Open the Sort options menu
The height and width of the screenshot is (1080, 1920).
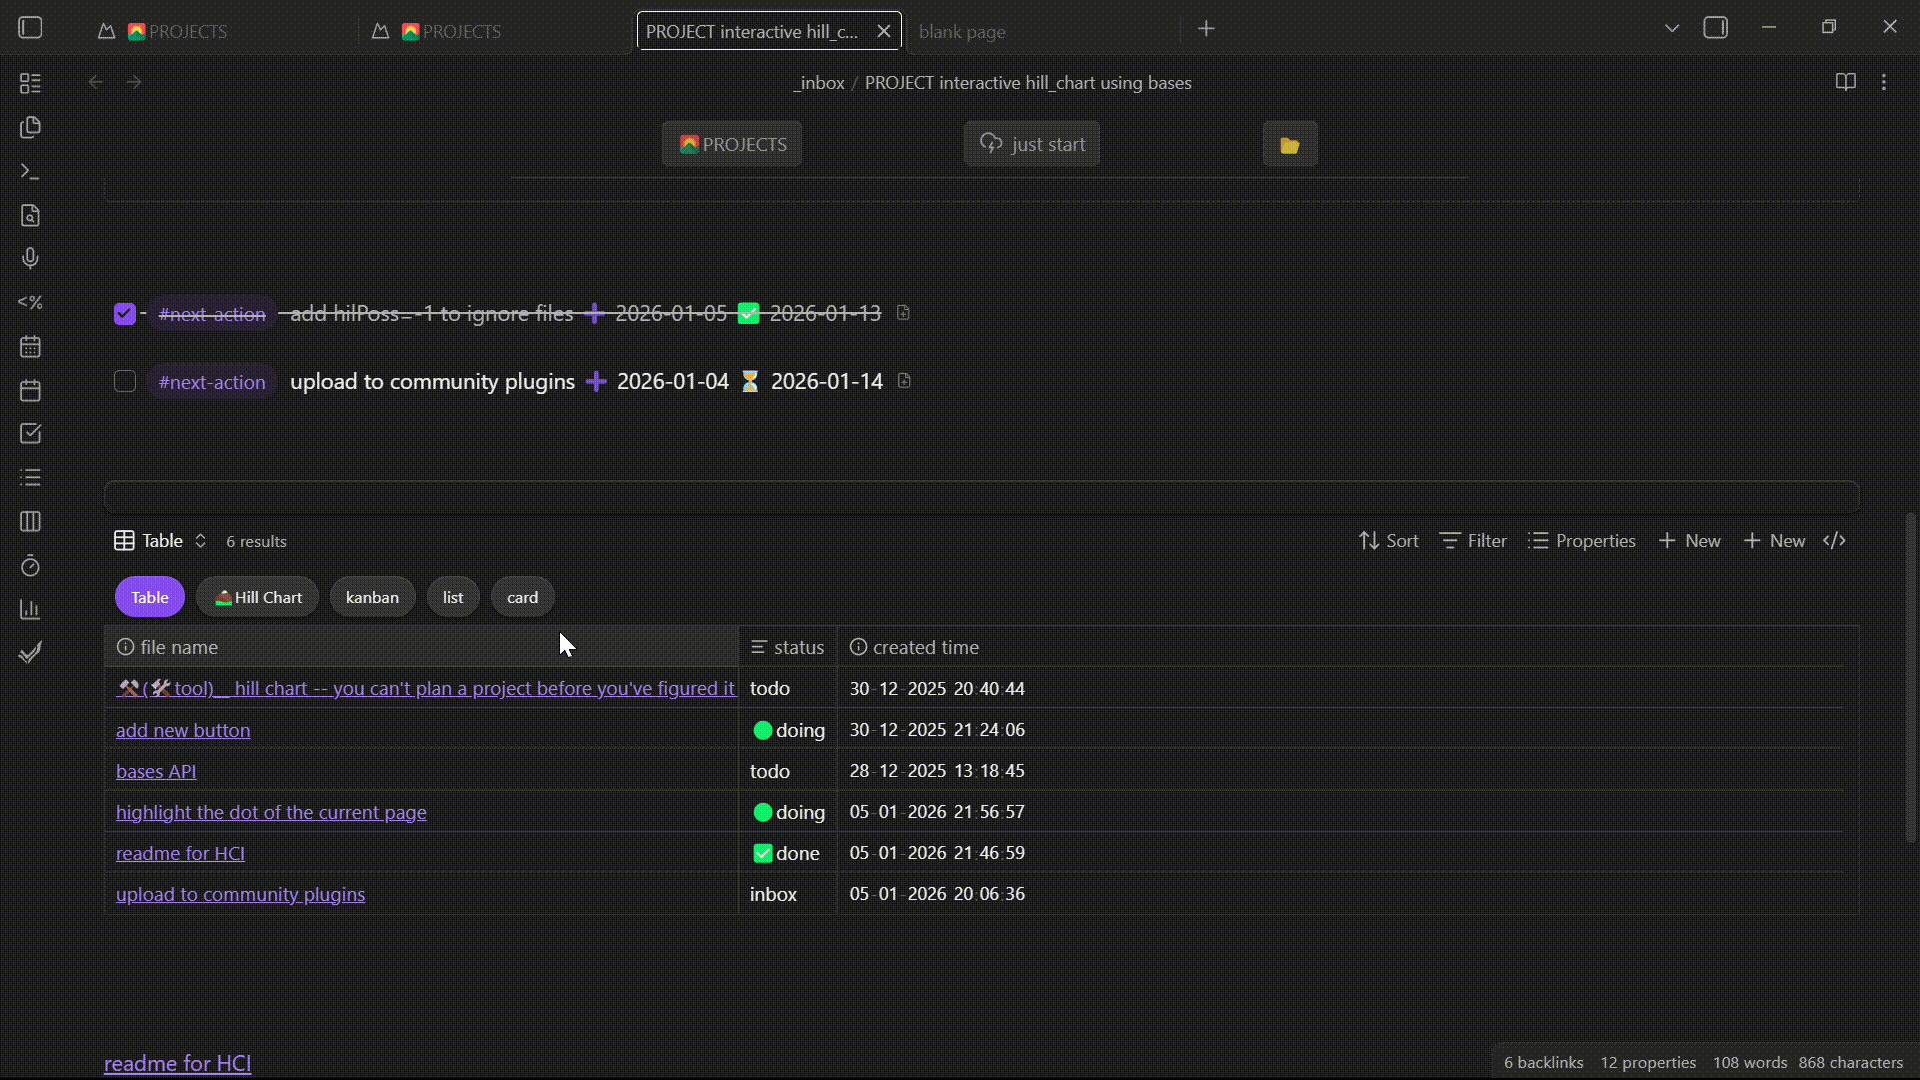[1388, 541]
